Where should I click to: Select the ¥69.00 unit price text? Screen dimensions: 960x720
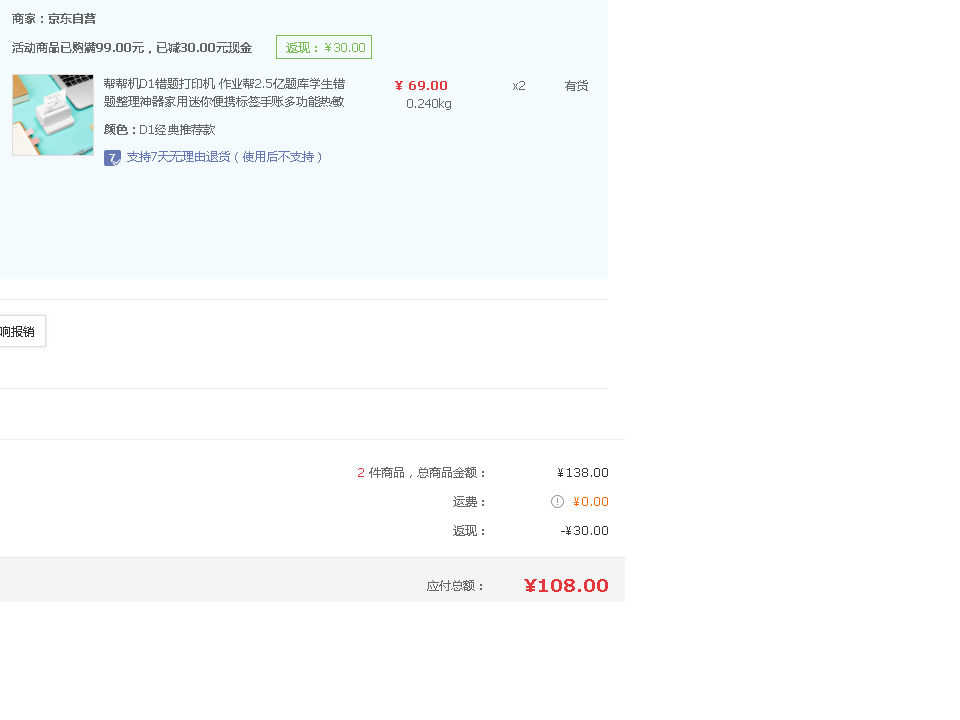[x=421, y=86]
